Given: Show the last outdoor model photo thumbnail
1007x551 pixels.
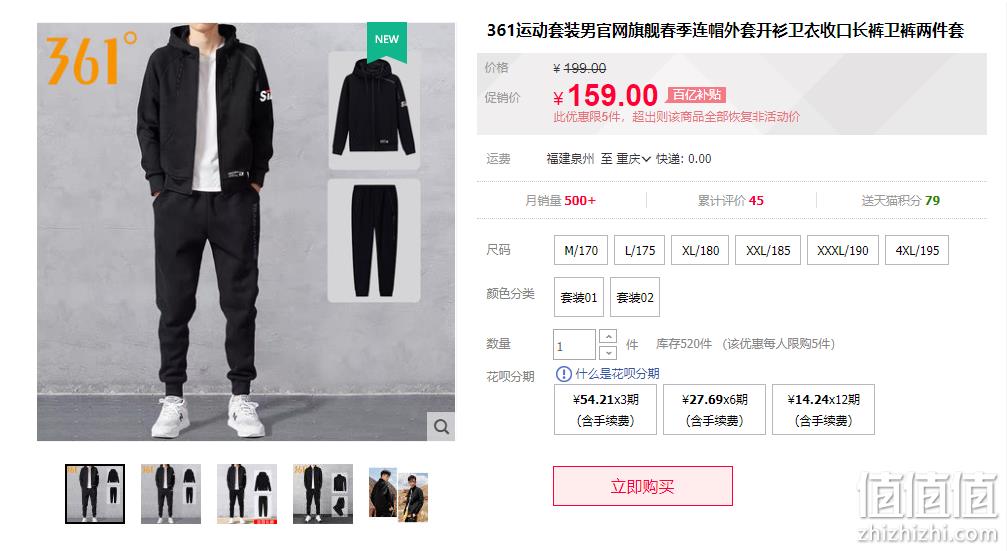Looking at the screenshot, I should (398, 494).
